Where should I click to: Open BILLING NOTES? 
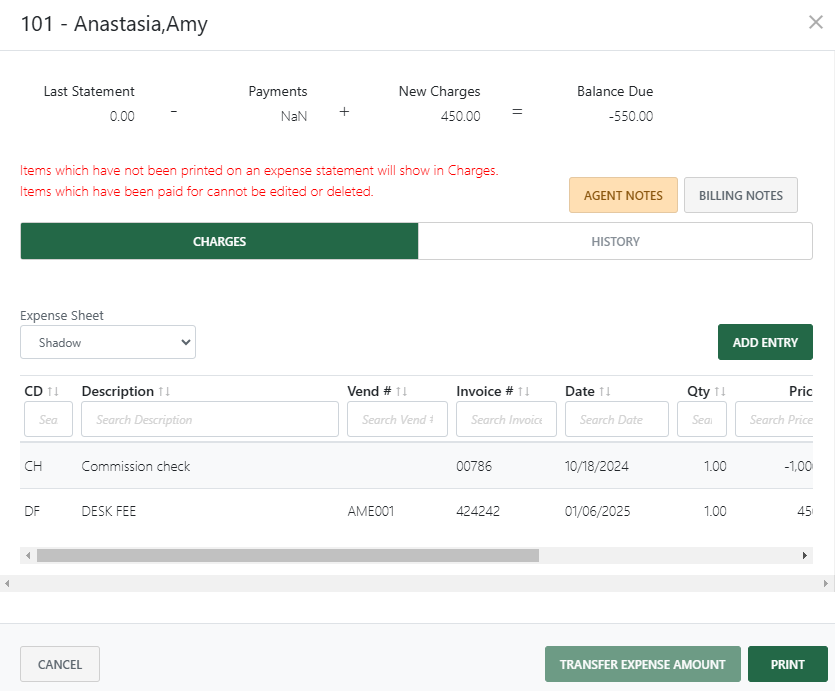[x=740, y=195]
